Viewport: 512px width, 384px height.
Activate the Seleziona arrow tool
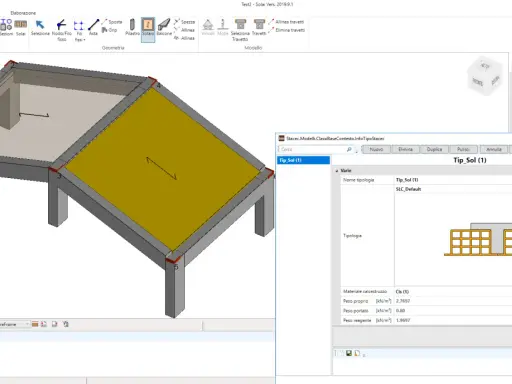pyautogui.click(x=40, y=27)
